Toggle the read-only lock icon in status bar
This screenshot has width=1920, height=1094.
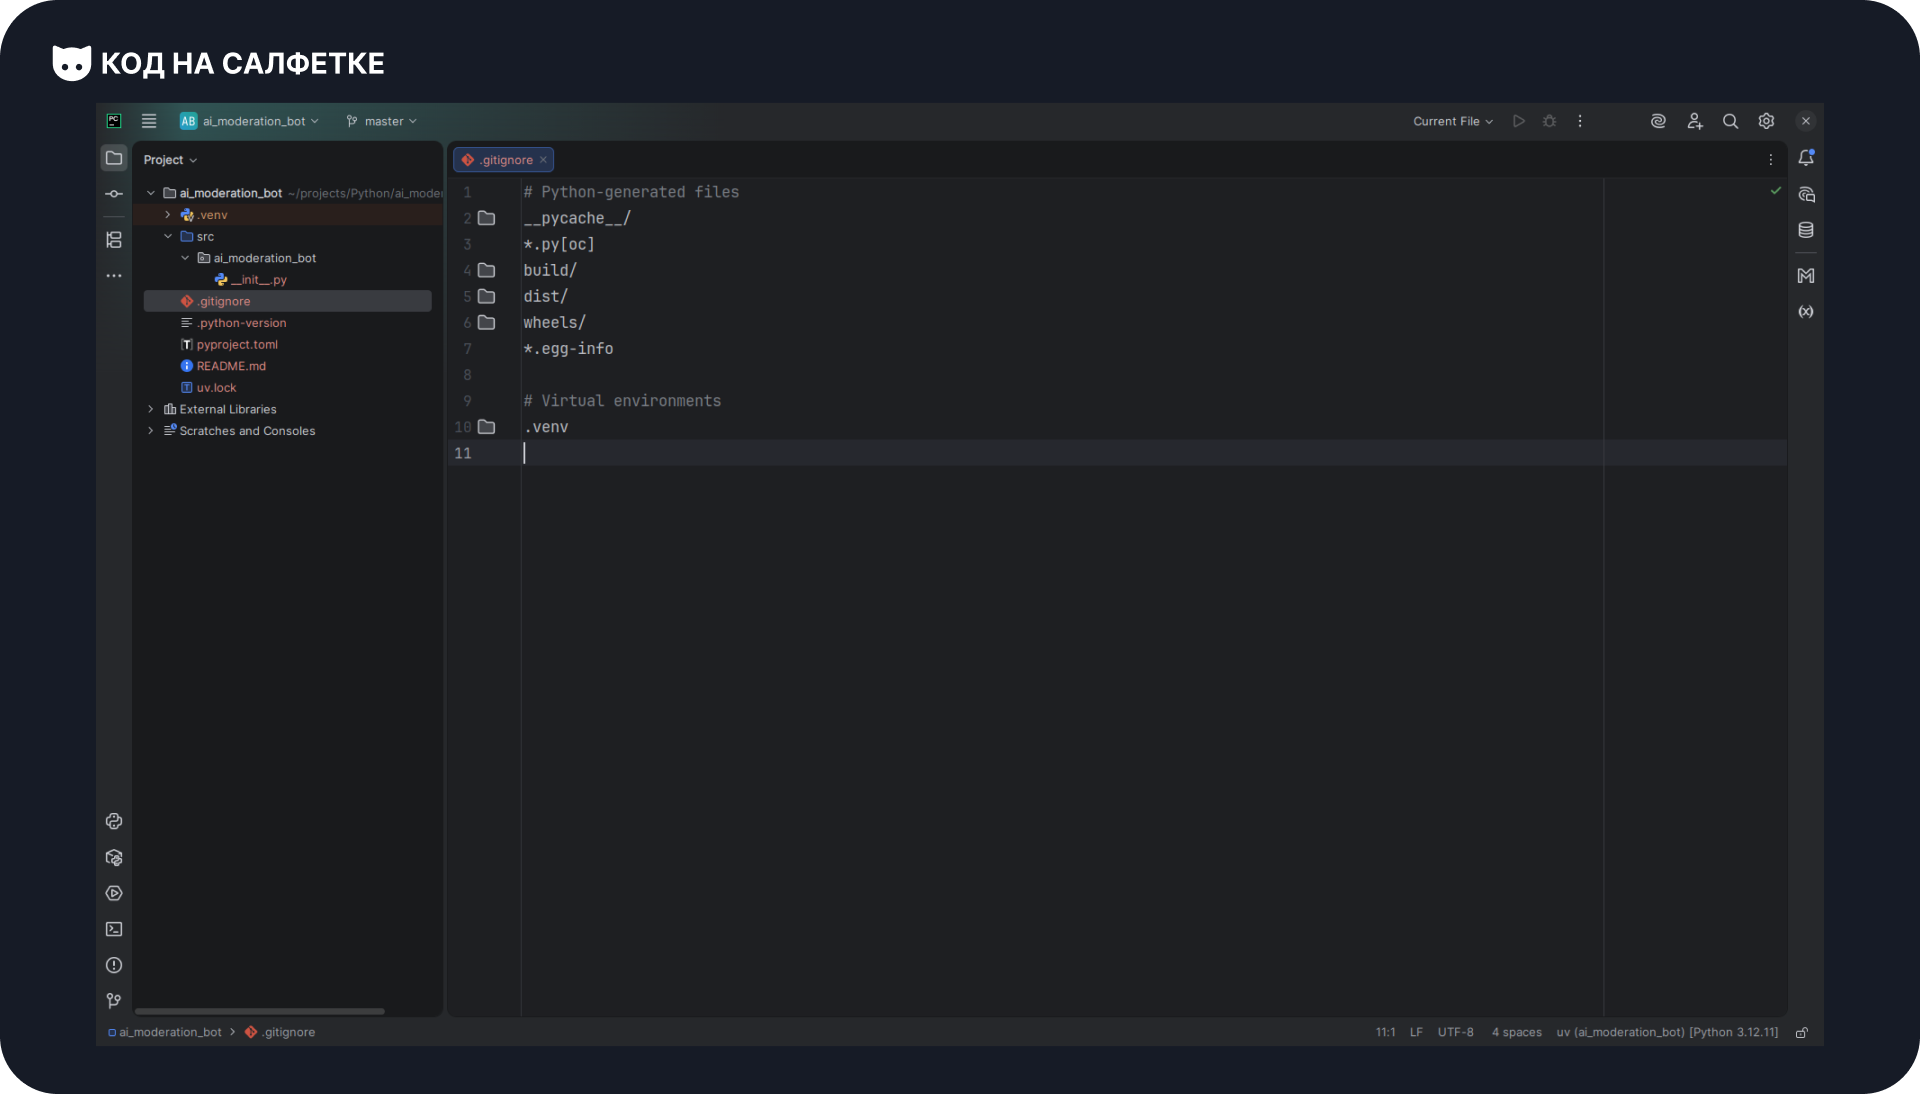pos(1802,1033)
